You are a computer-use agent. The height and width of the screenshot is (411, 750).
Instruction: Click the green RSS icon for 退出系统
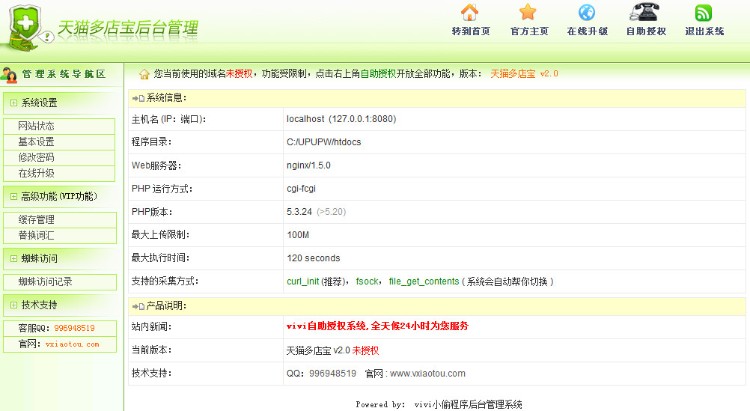point(704,13)
